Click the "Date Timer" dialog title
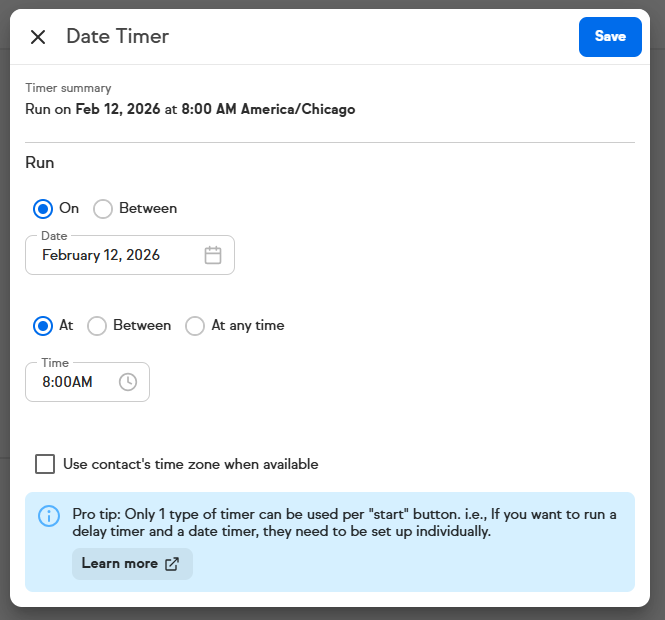This screenshot has height=620, width=665. point(117,37)
